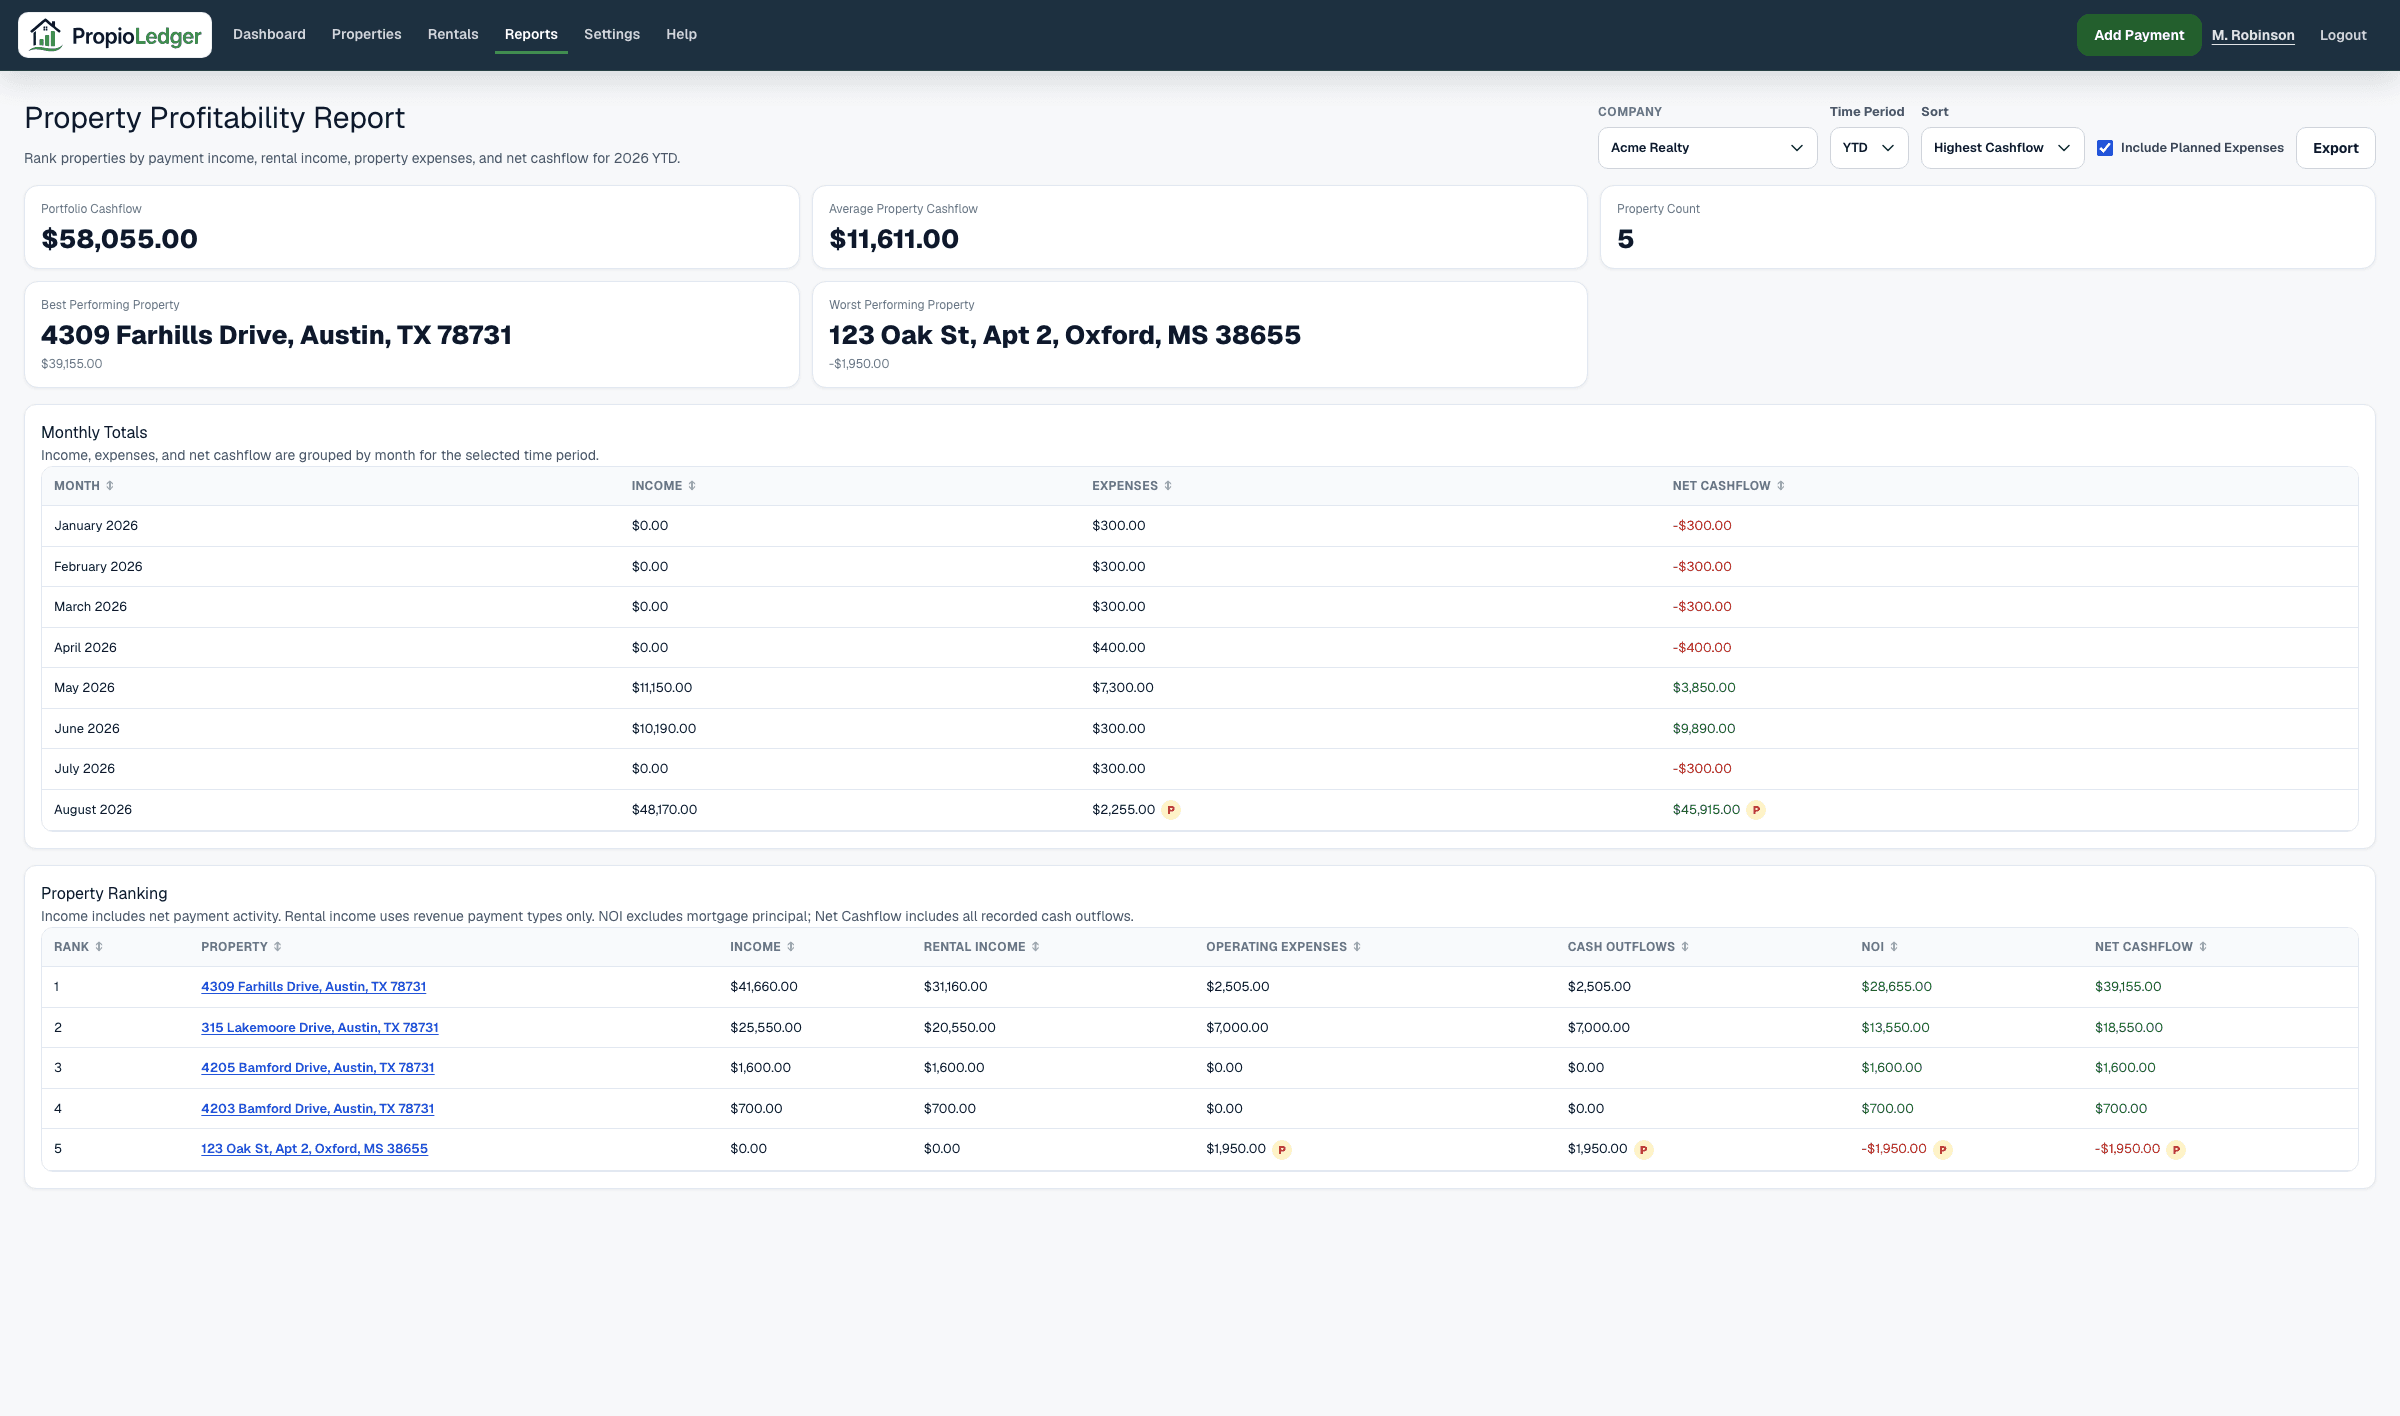The height and width of the screenshot is (1416, 2400).
Task: Click the Property Count value 5
Action: [1625, 239]
